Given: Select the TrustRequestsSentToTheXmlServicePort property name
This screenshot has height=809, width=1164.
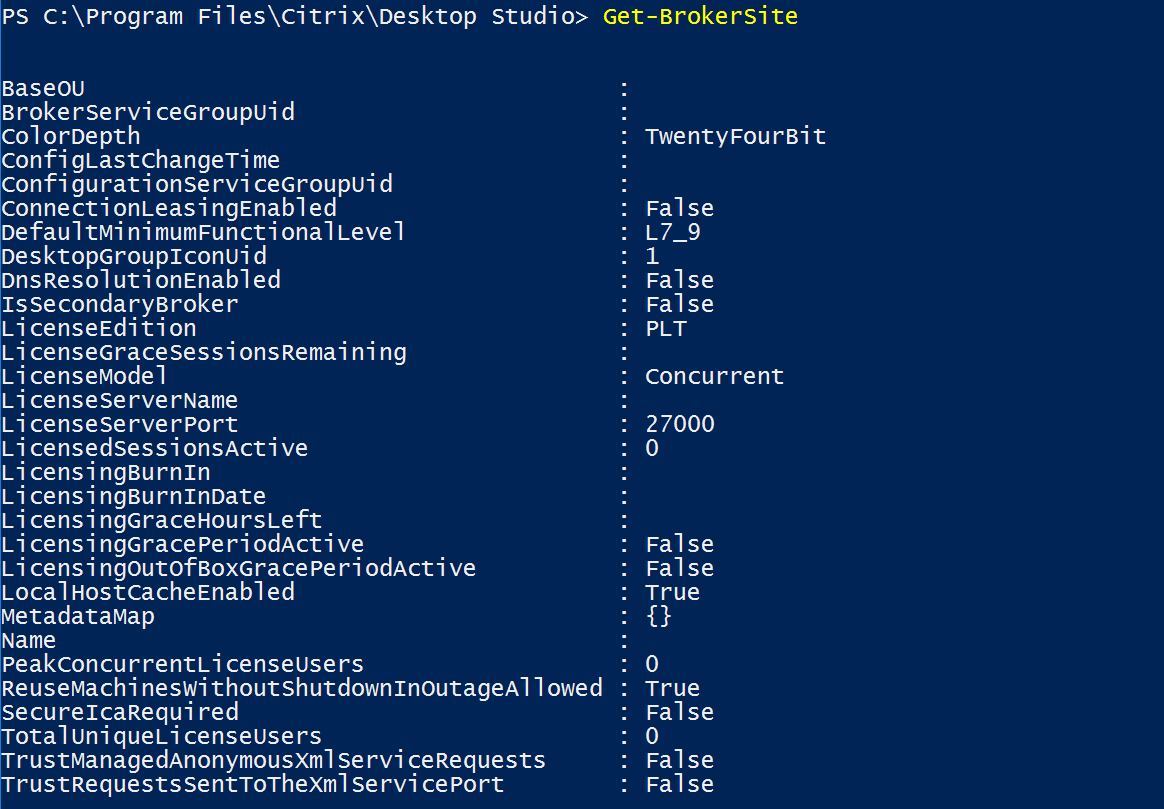Looking at the screenshot, I should point(253,785).
